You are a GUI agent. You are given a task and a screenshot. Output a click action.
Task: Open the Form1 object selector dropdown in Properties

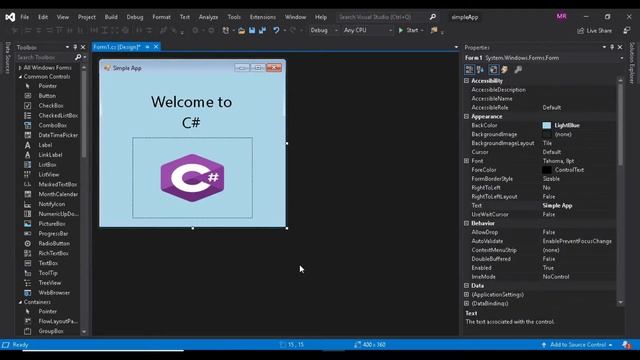[622, 58]
